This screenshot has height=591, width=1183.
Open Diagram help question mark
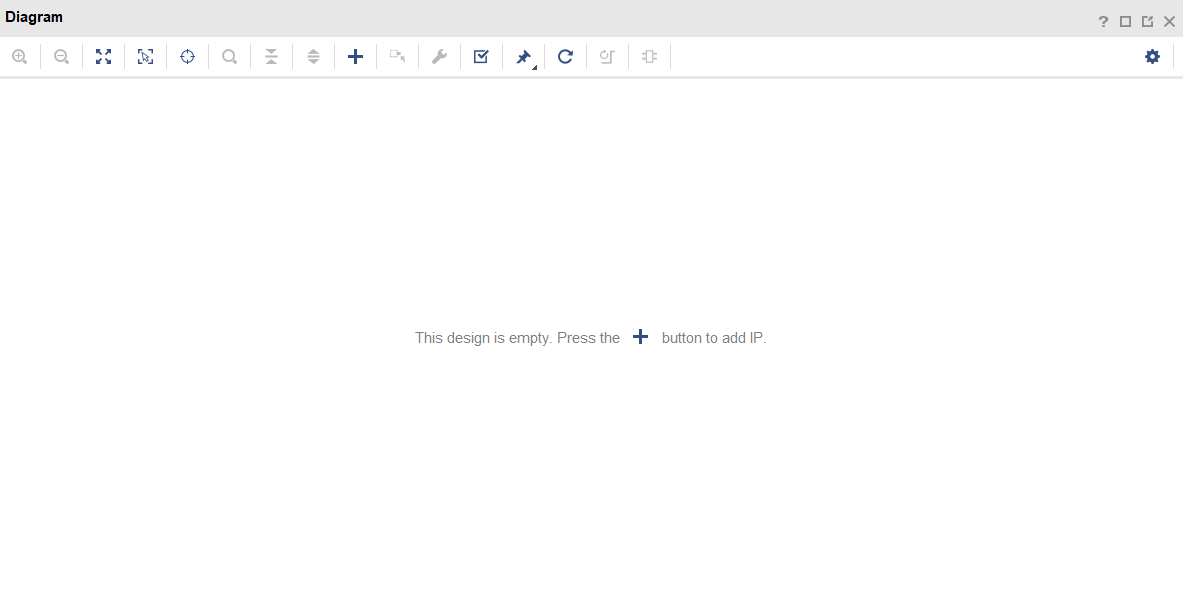tap(1103, 22)
